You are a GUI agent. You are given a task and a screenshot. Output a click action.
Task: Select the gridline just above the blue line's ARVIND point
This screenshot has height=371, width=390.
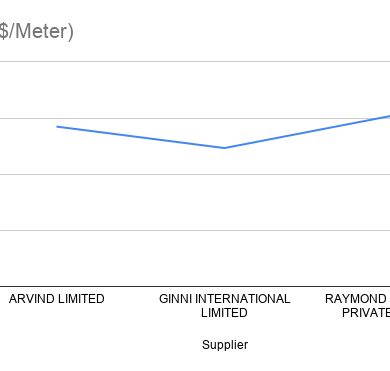(x=195, y=118)
